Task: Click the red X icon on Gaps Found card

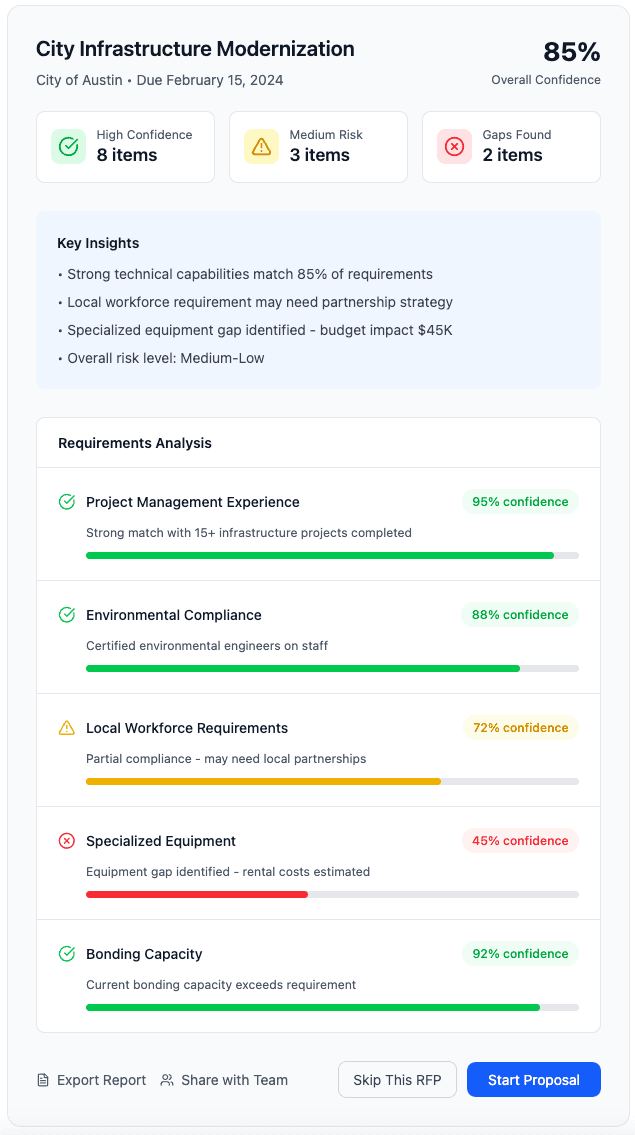Action: tap(453, 146)
